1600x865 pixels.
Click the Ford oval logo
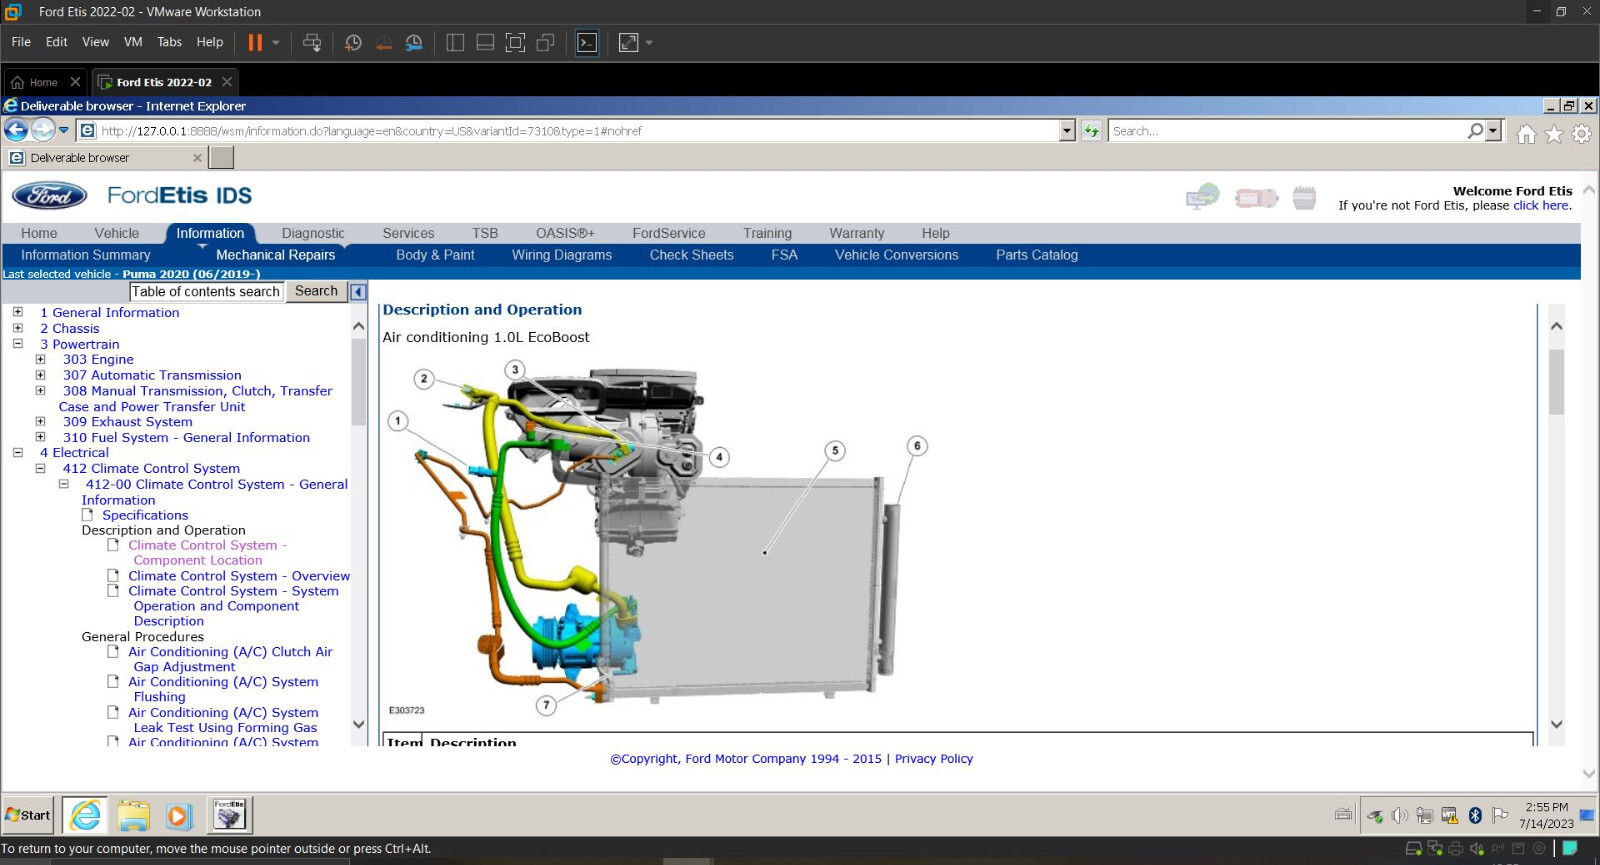pos(49,196)
